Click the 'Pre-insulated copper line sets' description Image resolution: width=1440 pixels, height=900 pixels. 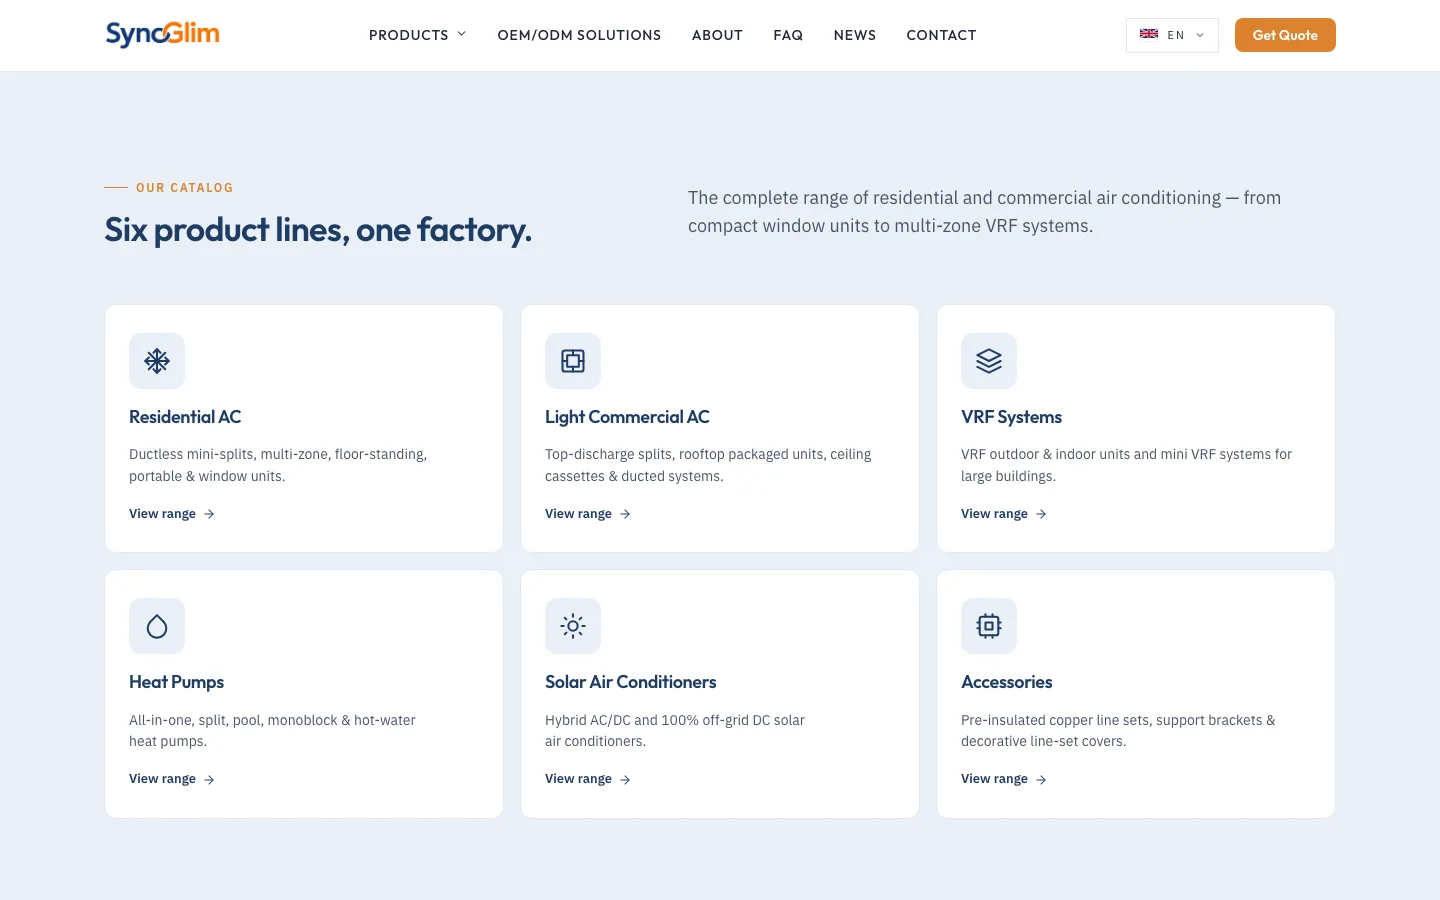(1118, 730)
